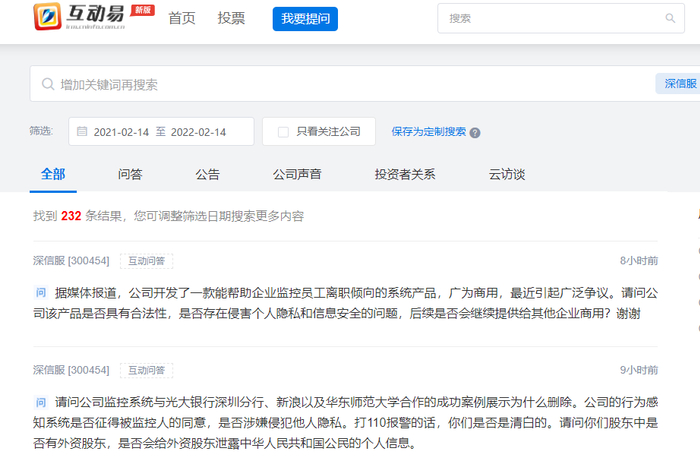Click the 互动问答 tag in the 9小时前 result

tap(146, 370)
